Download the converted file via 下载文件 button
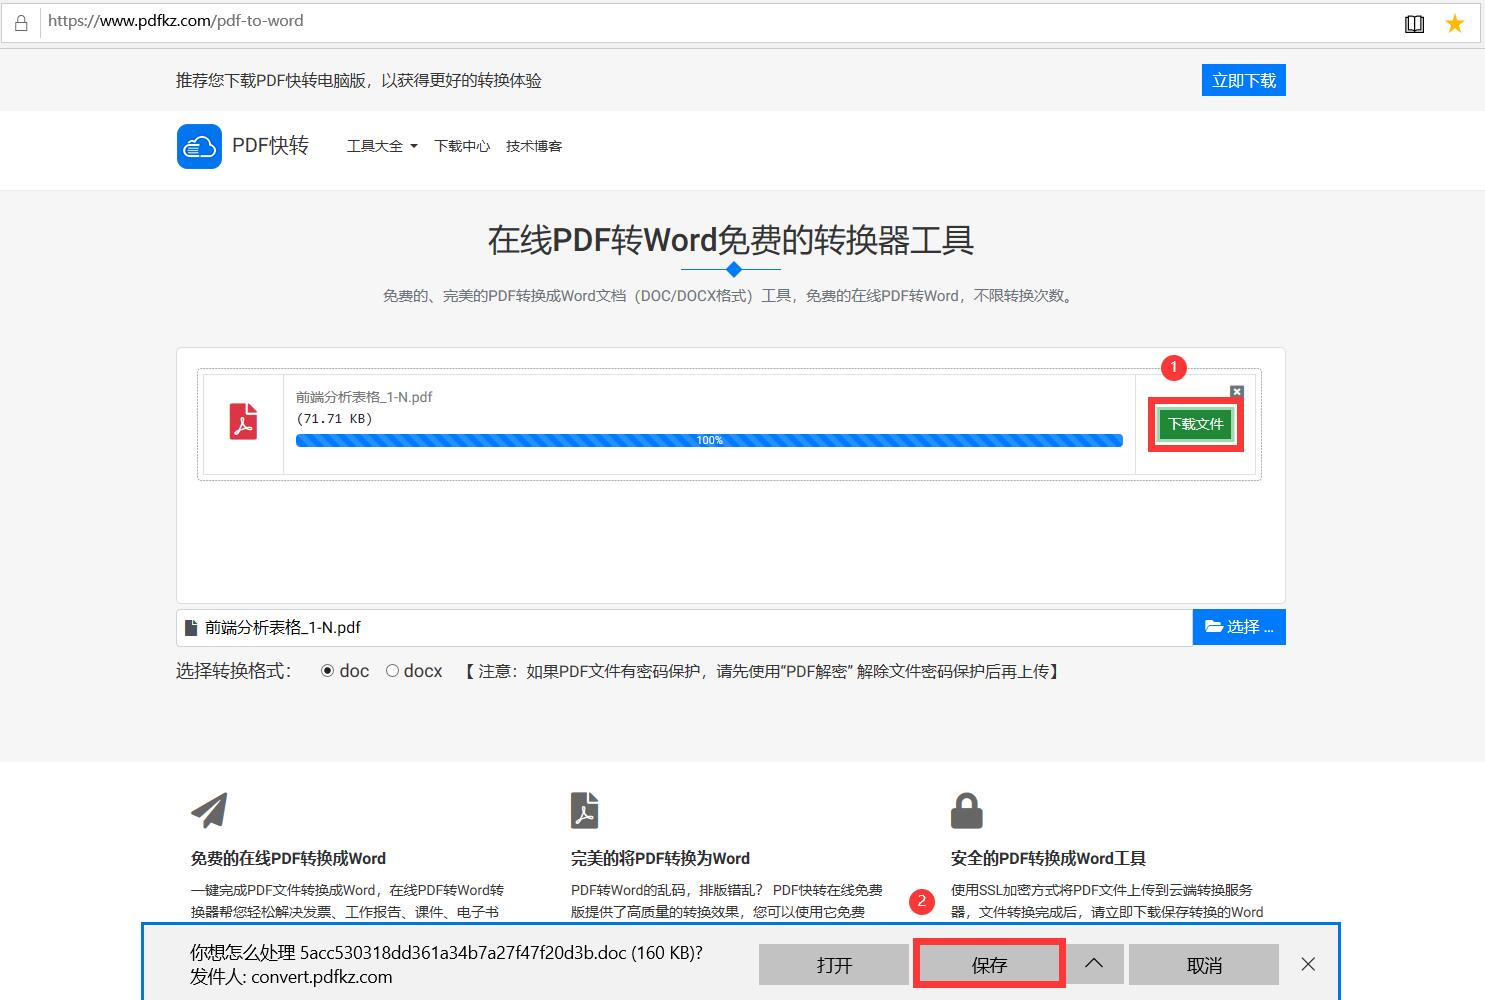Image resolution: width=1485 pixels, height=1000 pixels. click(1195, 423)
